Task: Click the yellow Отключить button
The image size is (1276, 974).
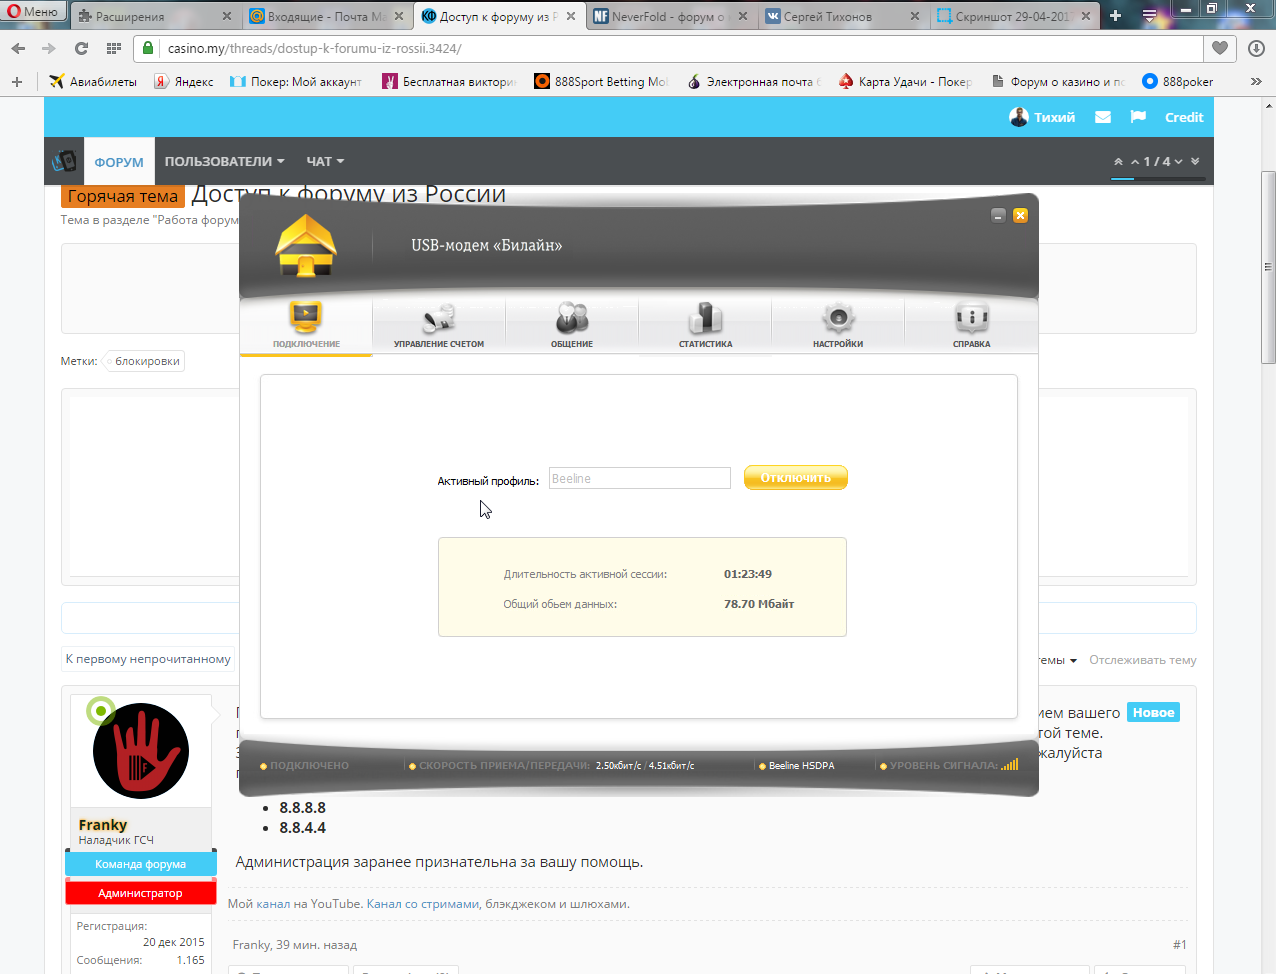Action: (796, 478)
